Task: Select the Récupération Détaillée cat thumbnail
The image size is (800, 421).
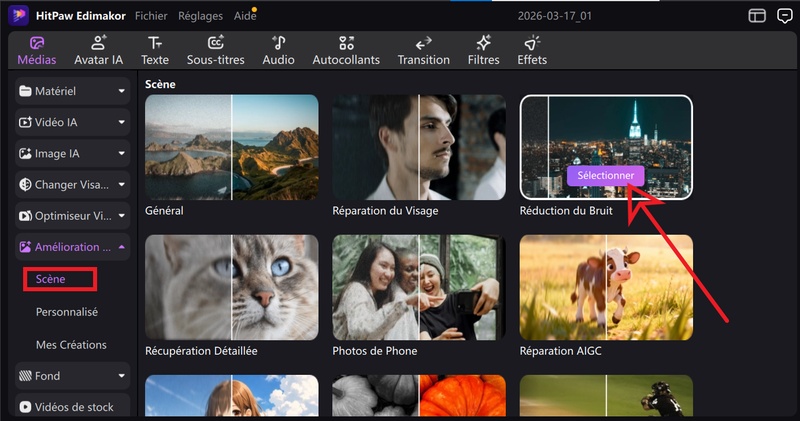Action: point(232,287)
